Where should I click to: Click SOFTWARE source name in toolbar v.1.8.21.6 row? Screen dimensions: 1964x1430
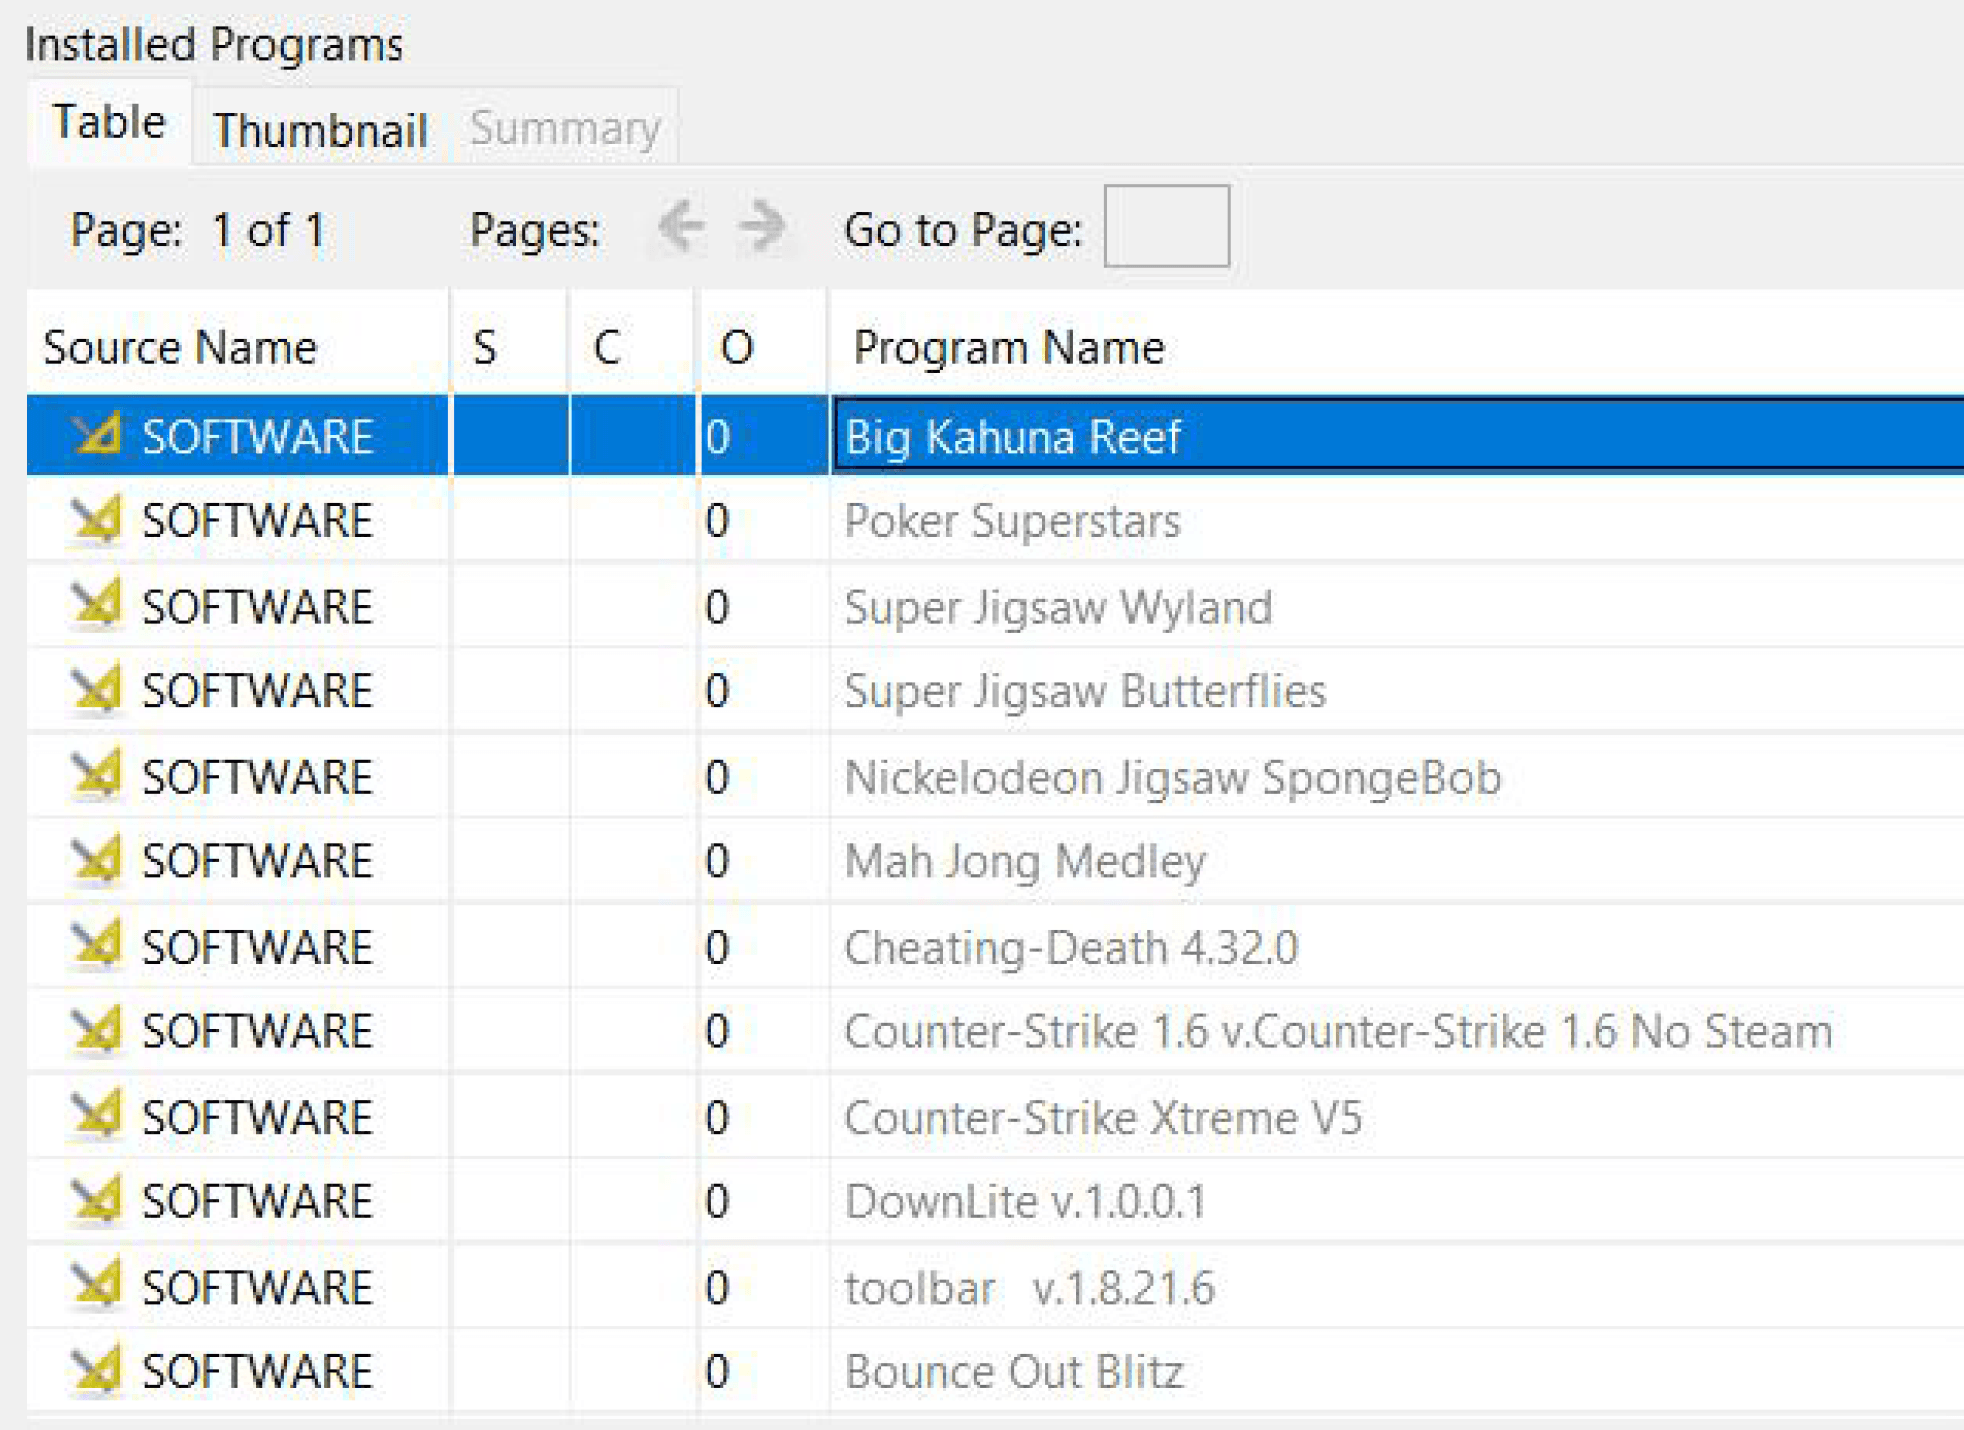point(257,1286)
